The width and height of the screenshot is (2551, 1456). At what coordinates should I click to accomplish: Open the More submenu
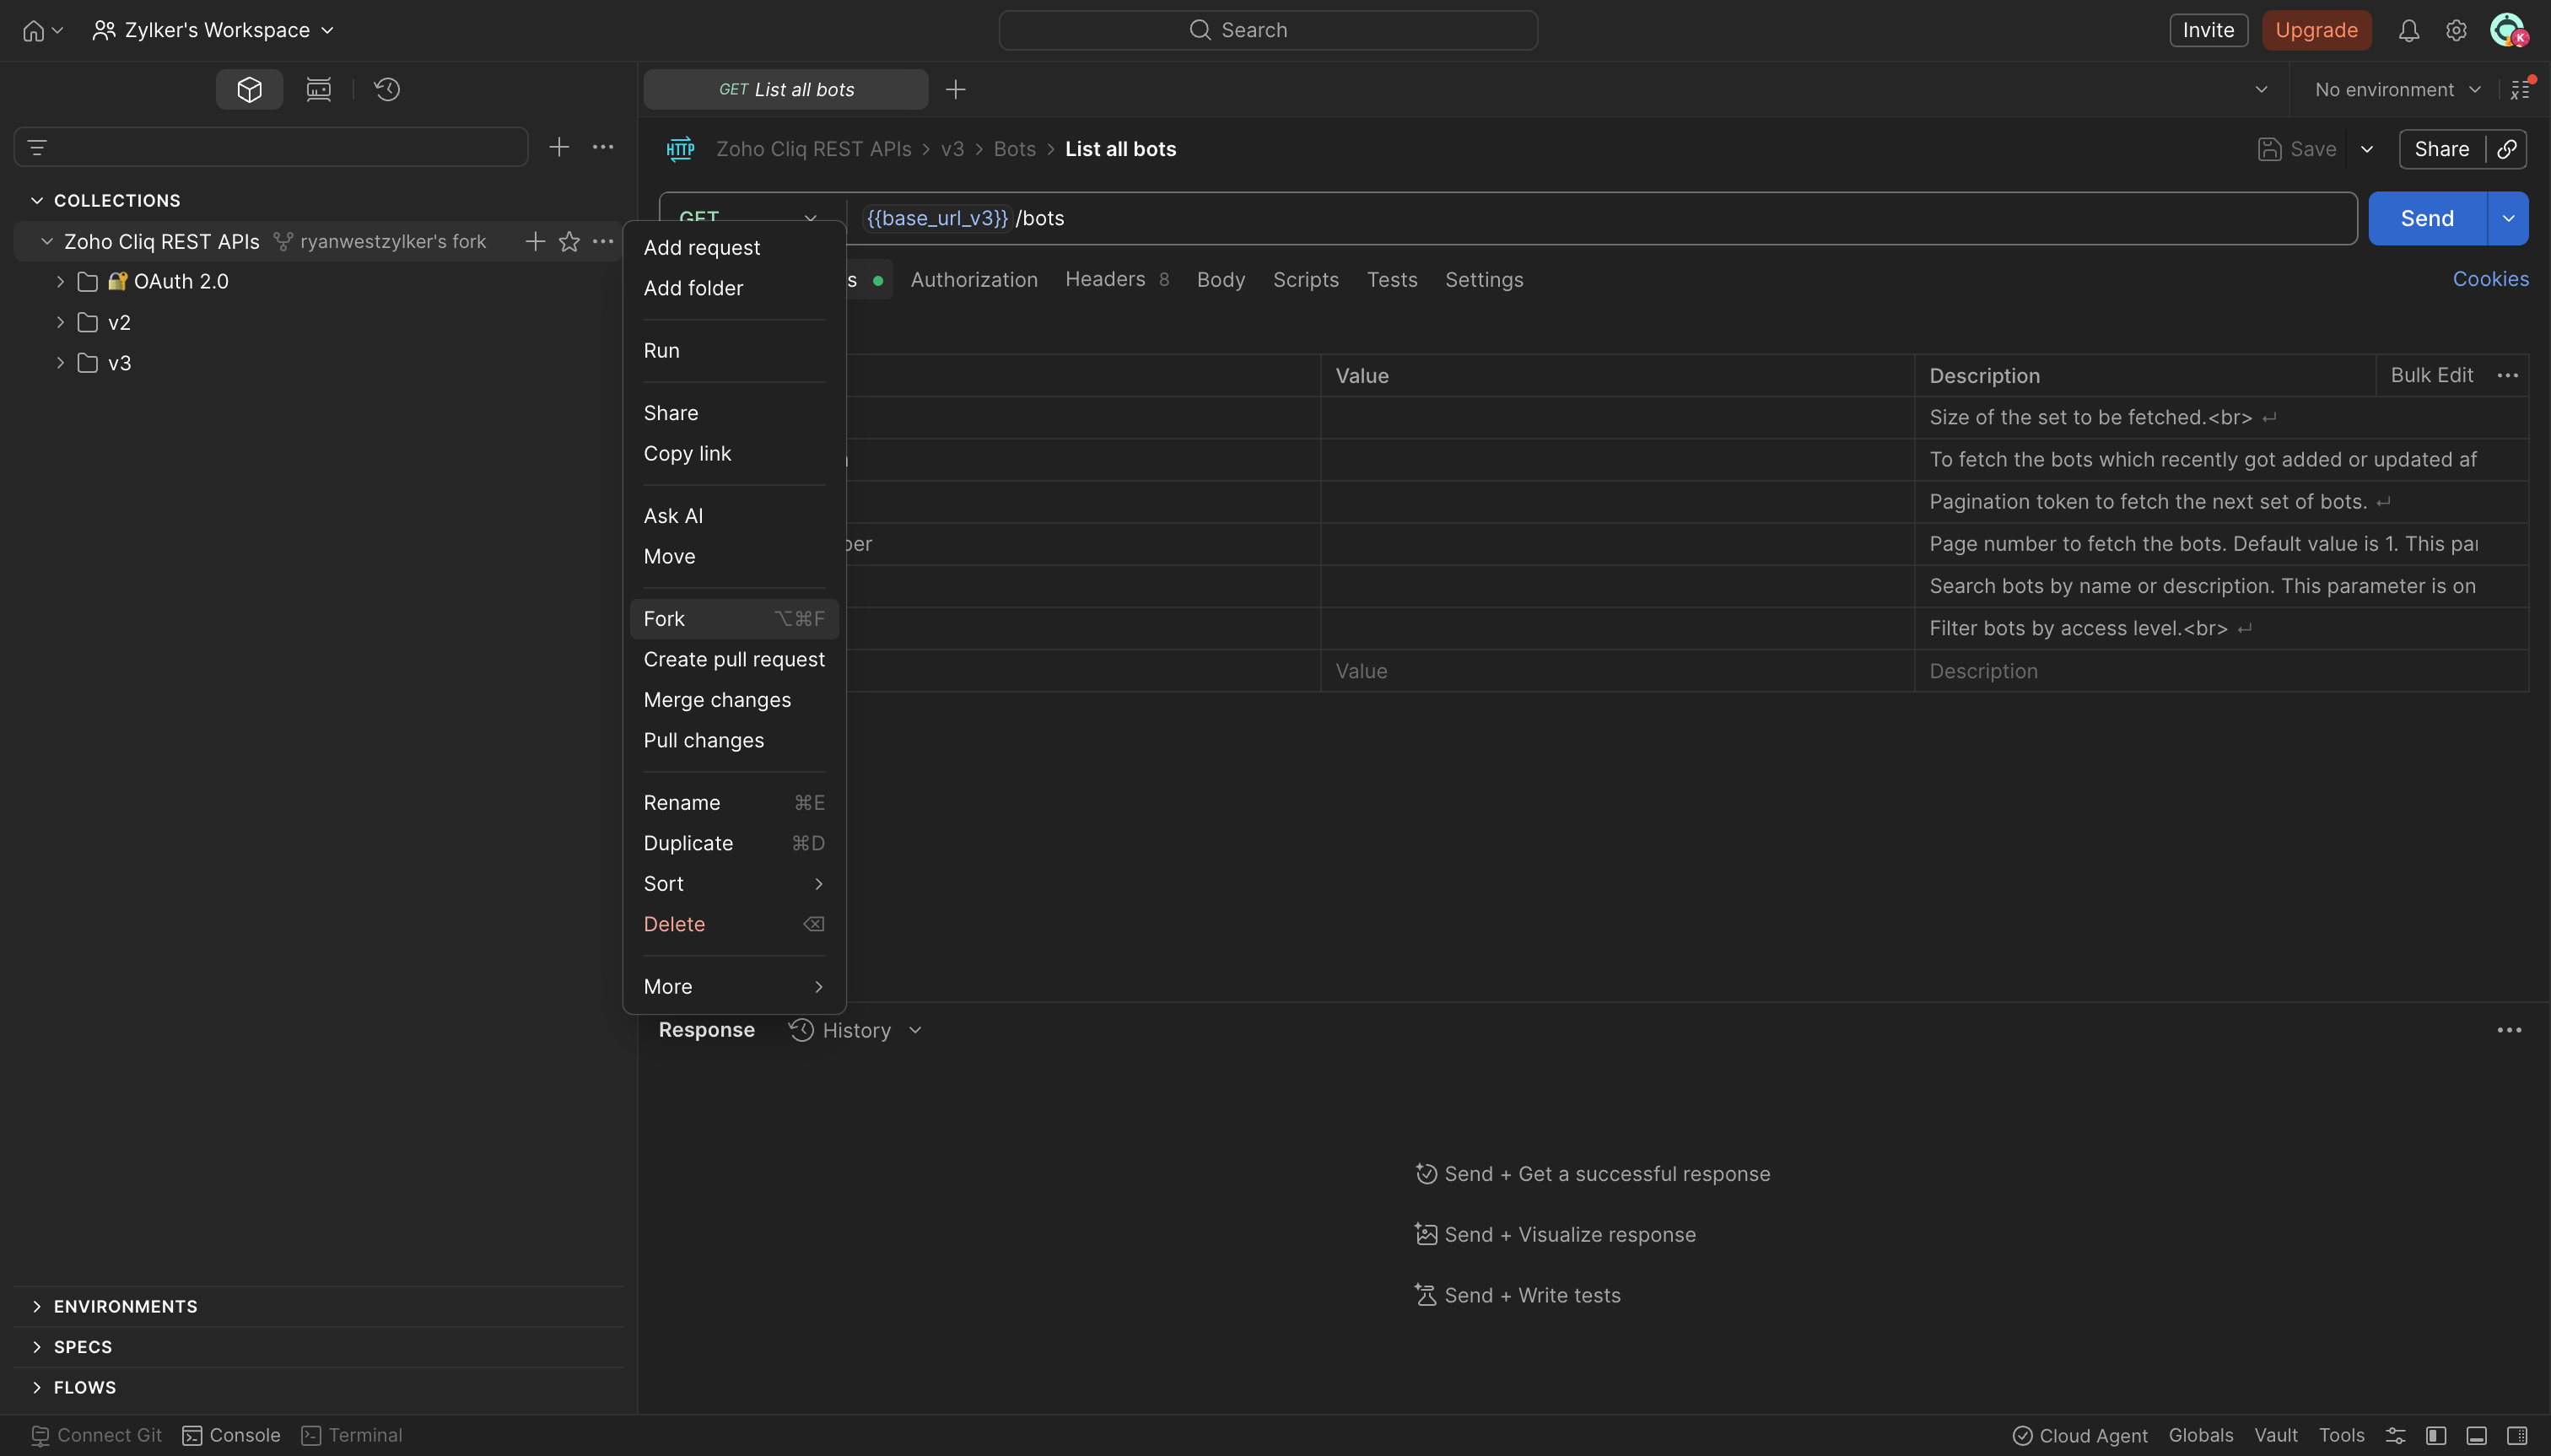(x=734, y=986)
